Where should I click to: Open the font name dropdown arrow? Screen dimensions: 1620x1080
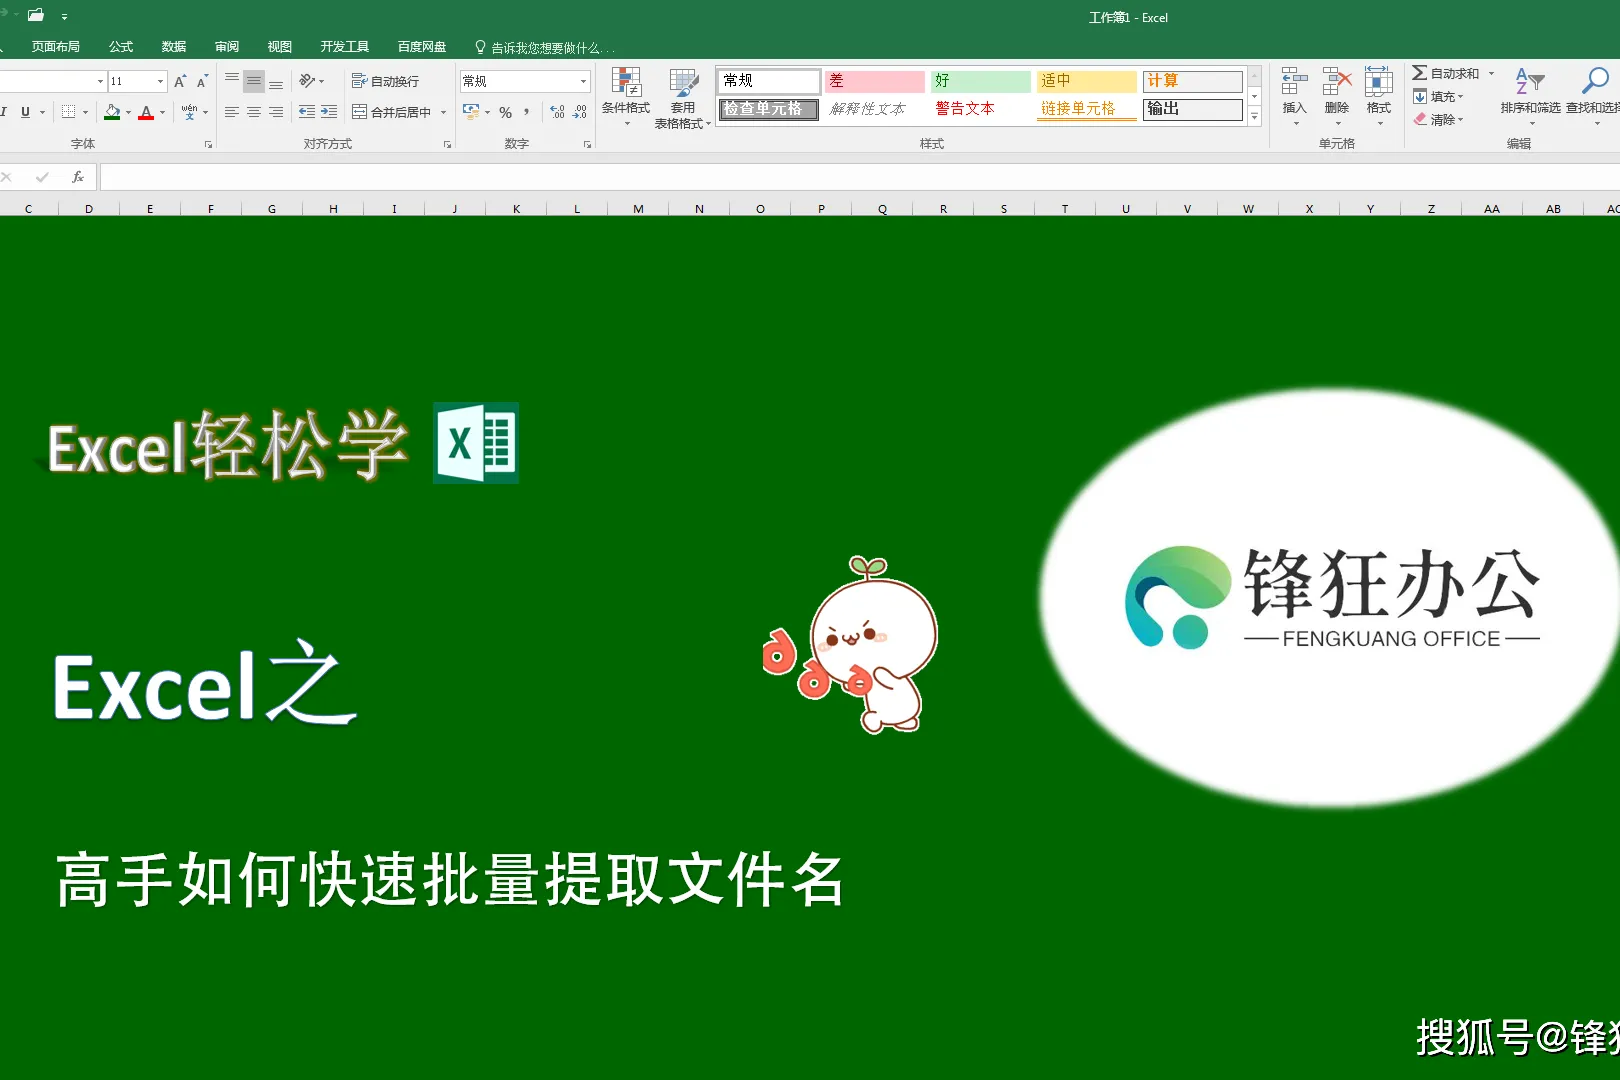(x=100, y=81)
